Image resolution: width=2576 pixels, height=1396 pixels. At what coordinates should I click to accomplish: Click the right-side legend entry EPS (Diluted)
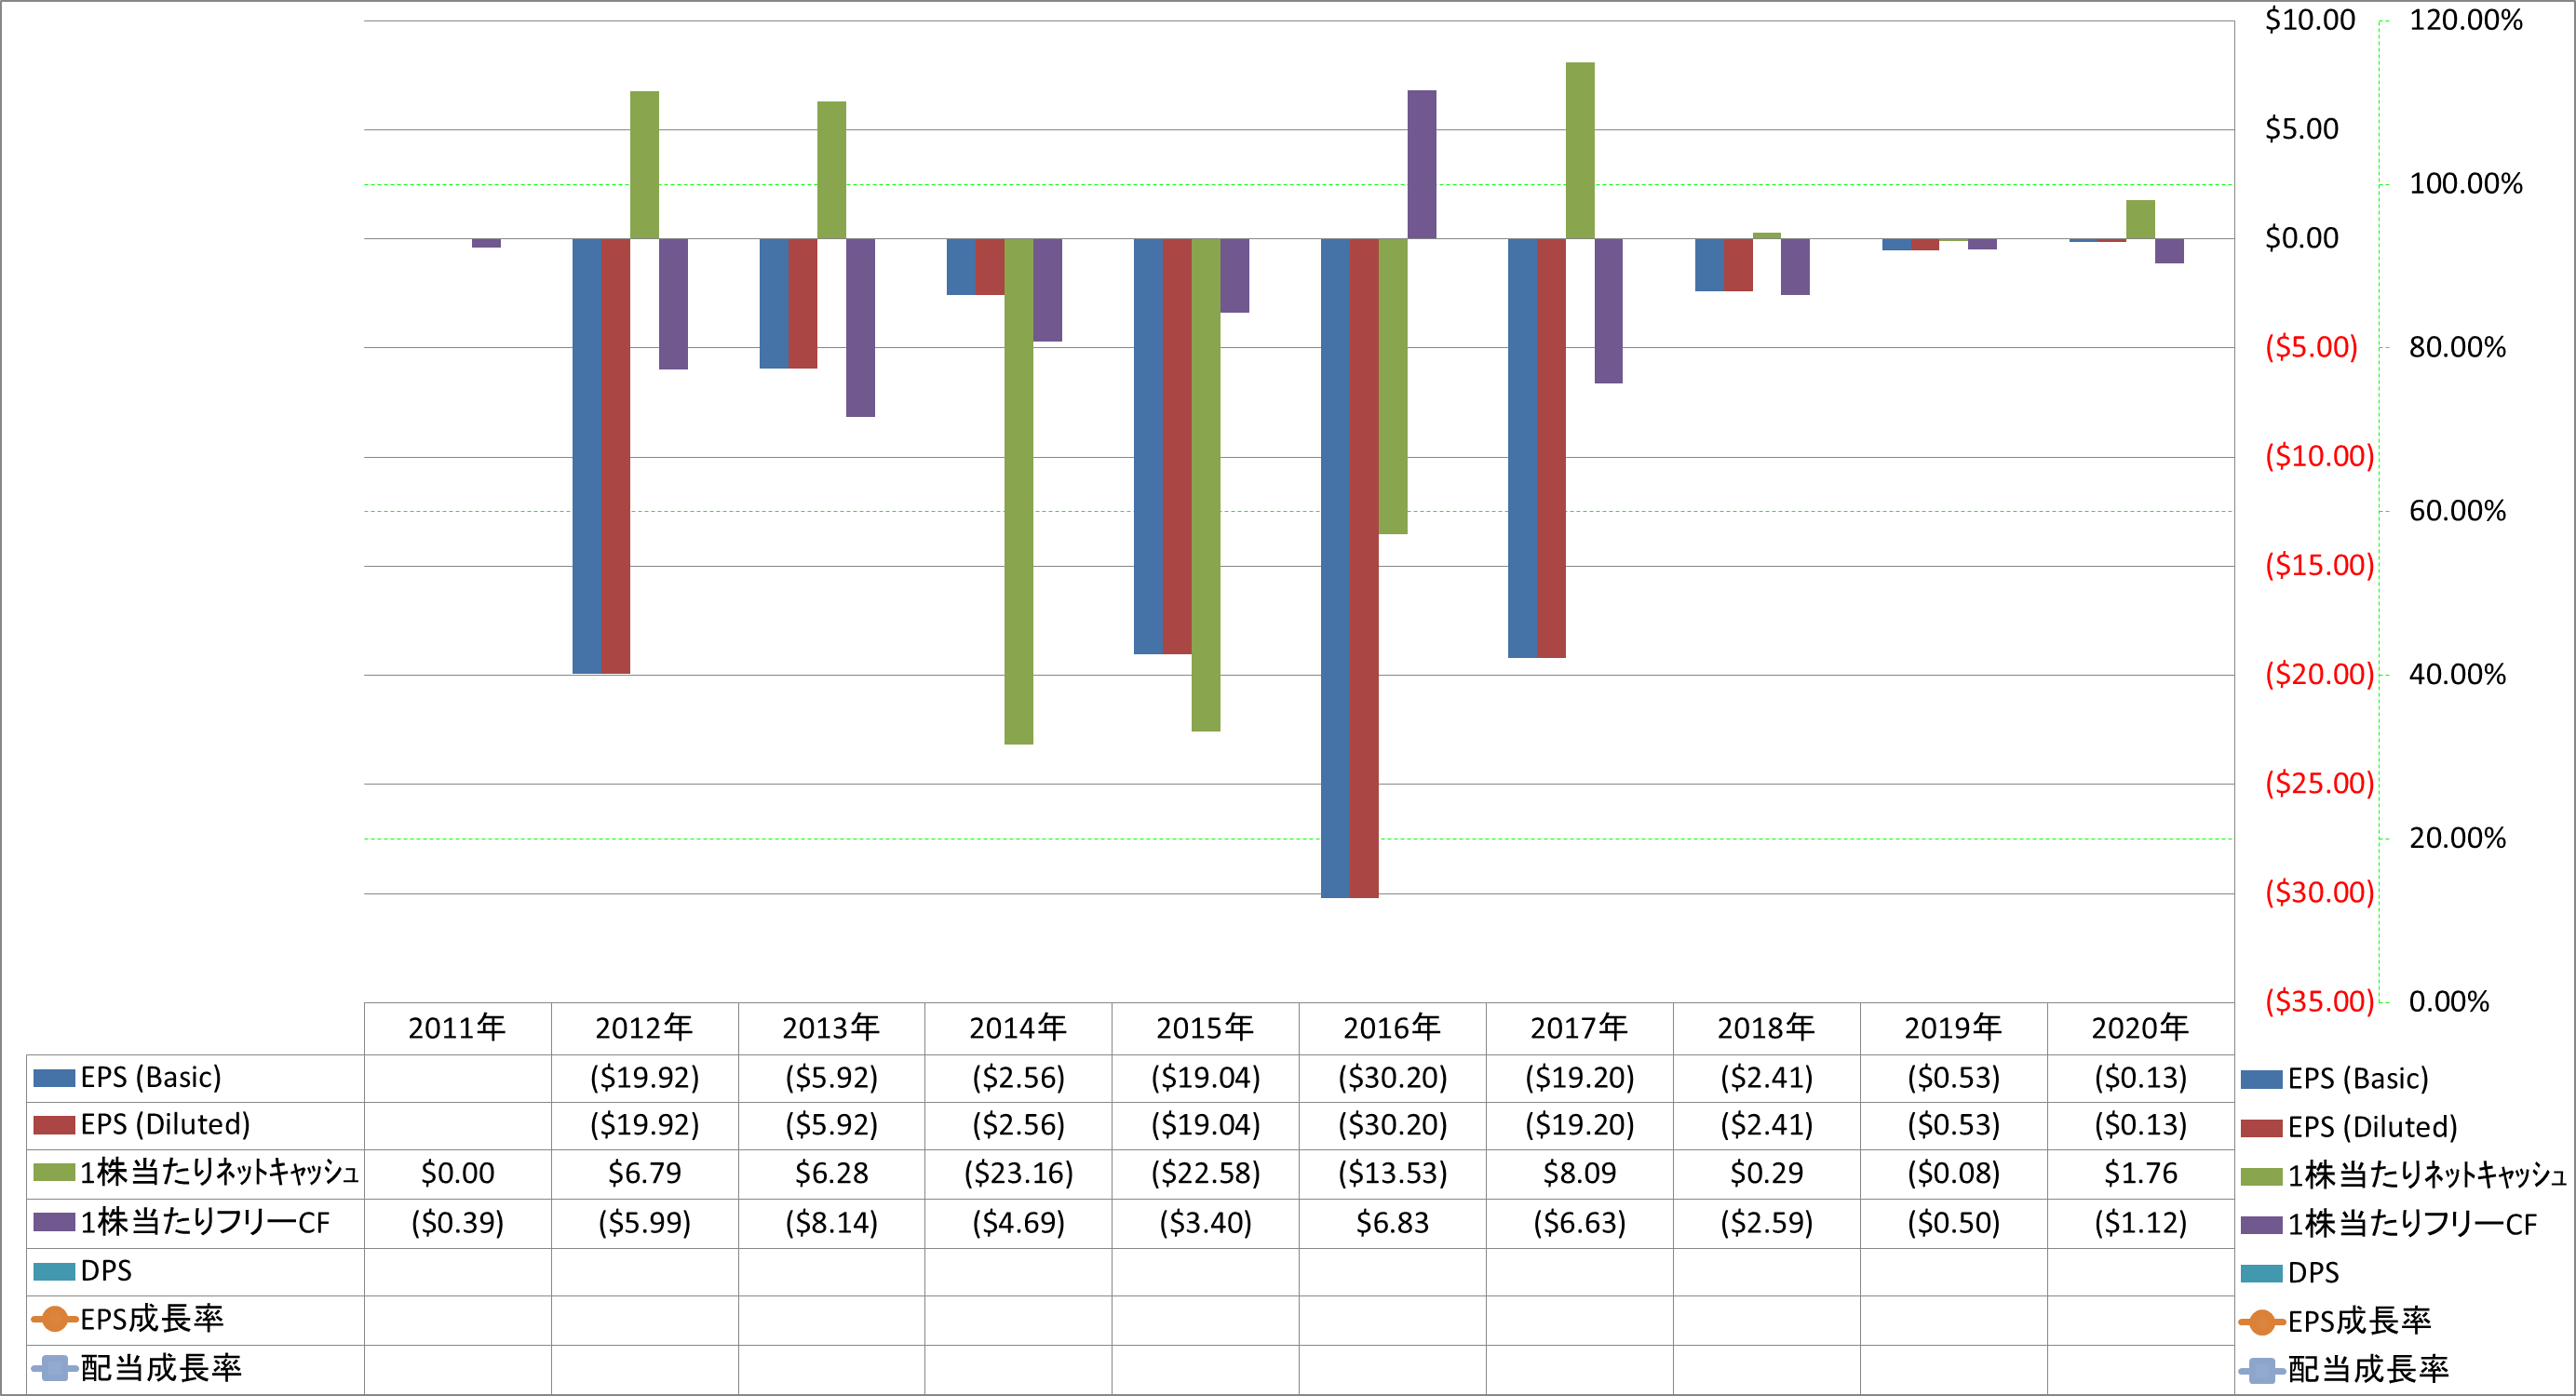click(x=2349, y=1128)
